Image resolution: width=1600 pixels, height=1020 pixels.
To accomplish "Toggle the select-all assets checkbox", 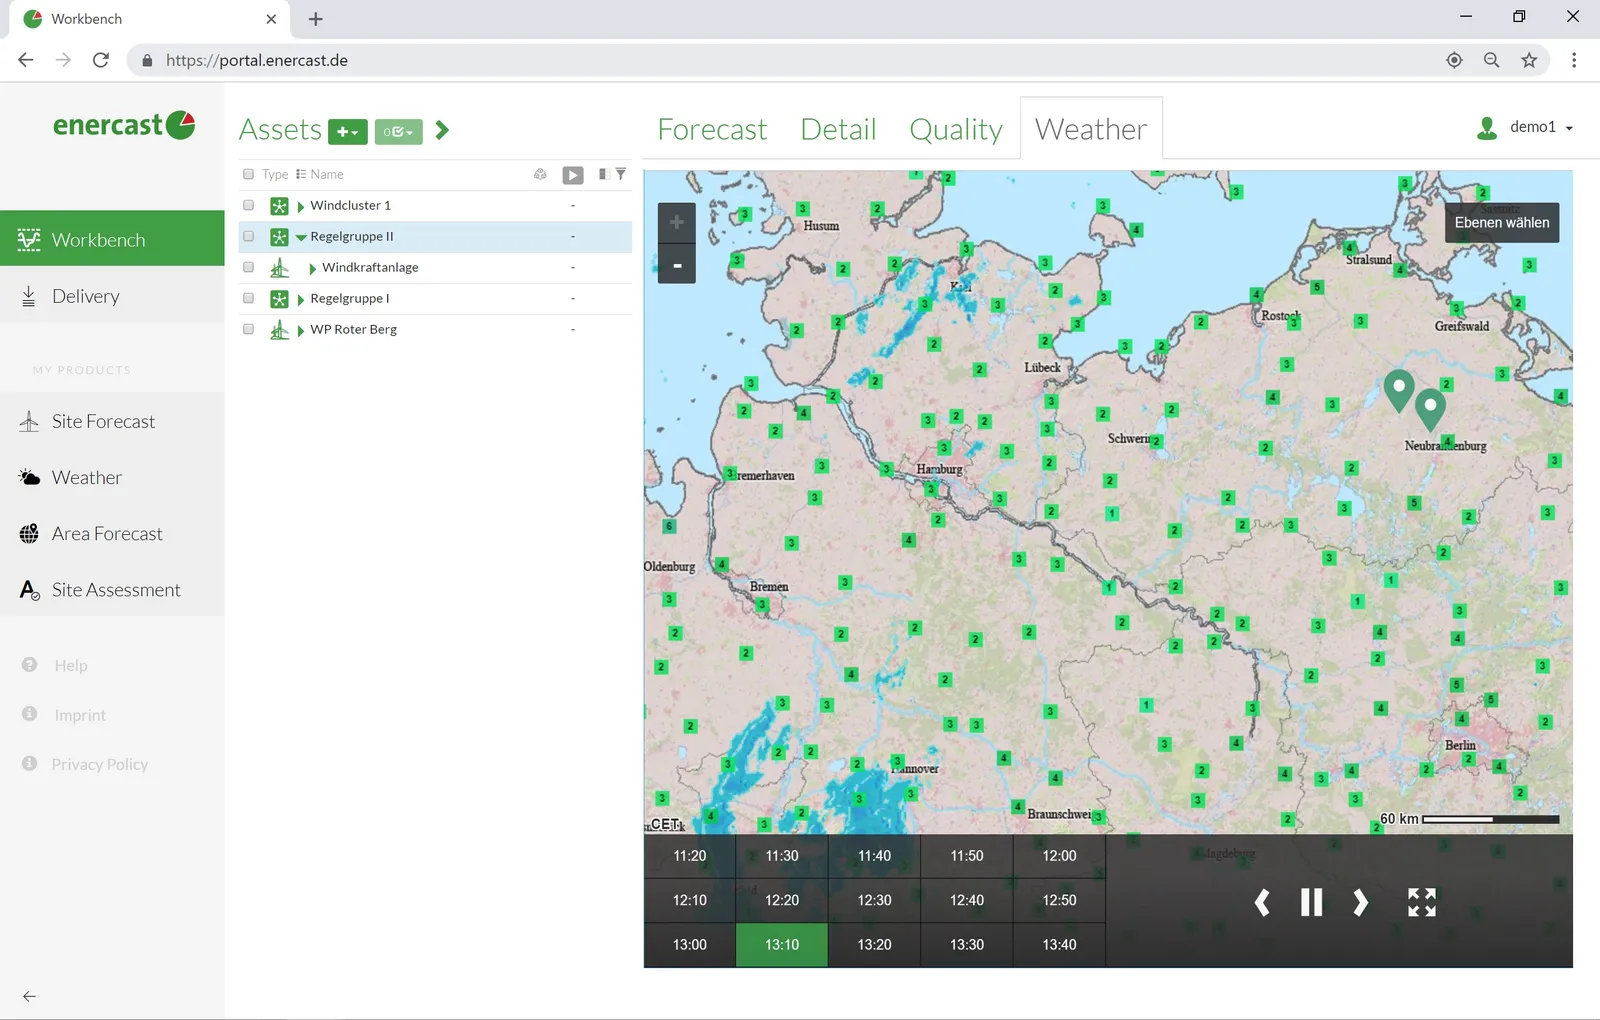I will point(248,174).
